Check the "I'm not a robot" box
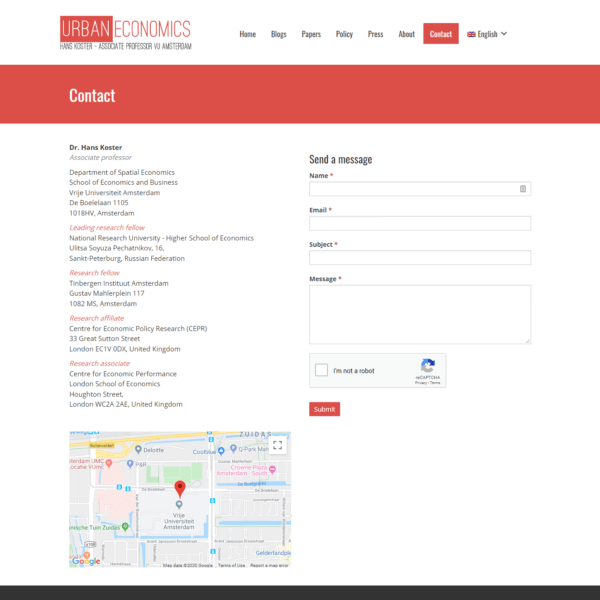600x600 pixels. [x=321, y=370]
